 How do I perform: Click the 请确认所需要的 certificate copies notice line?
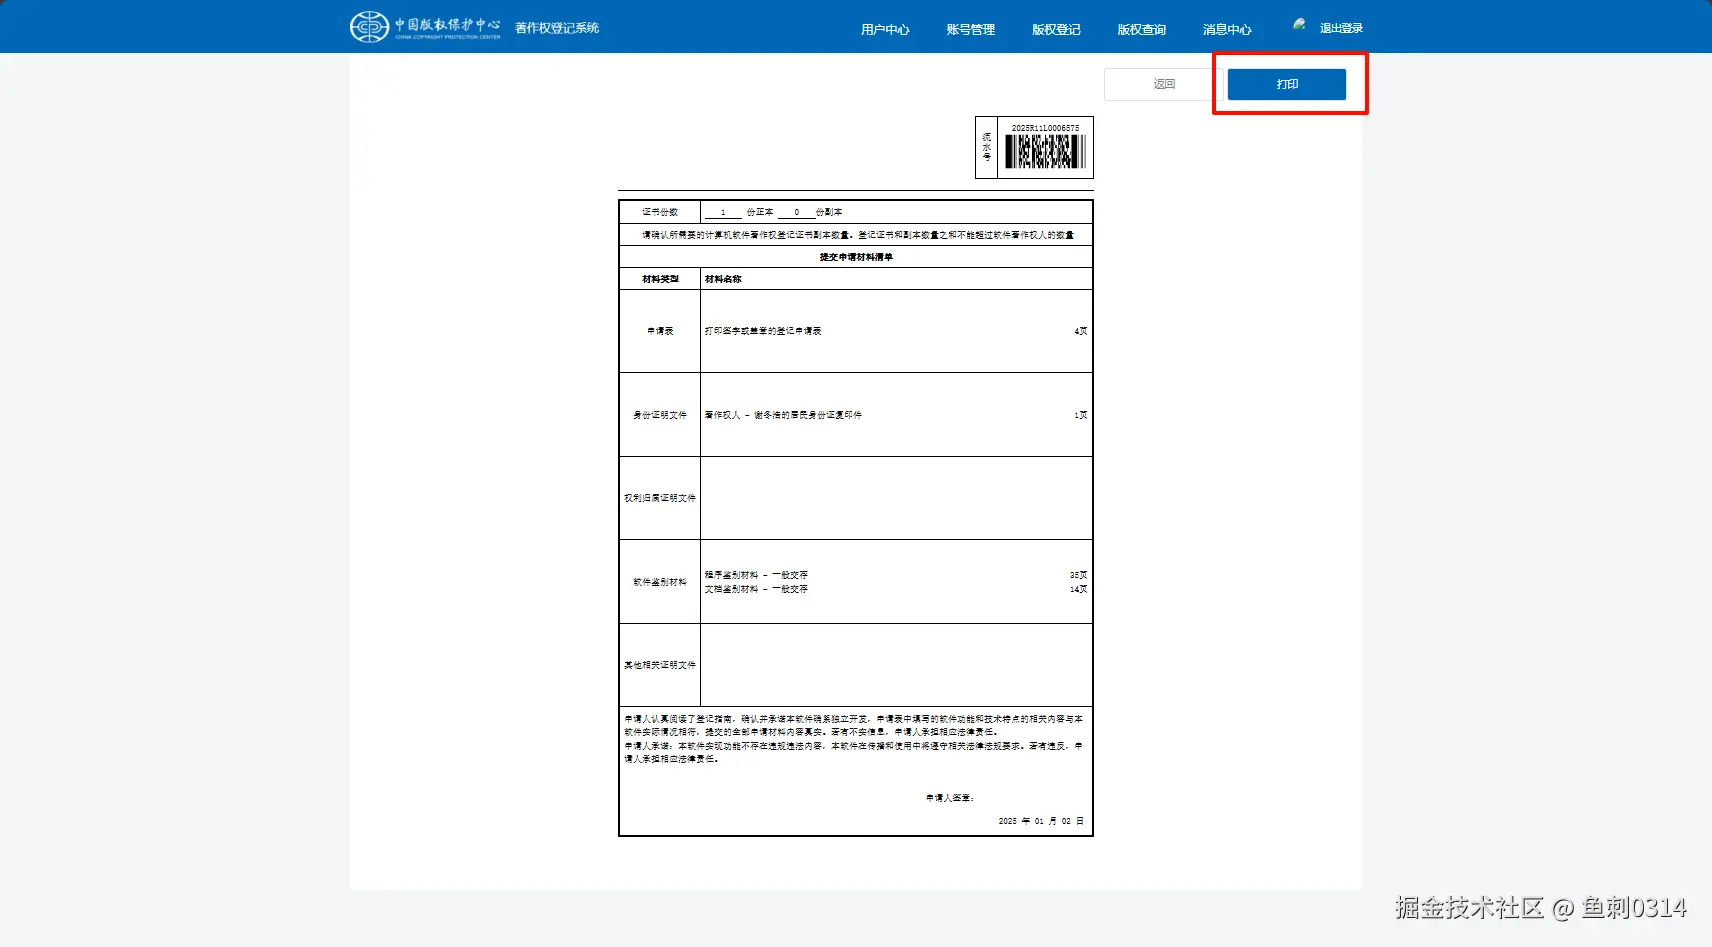(858, 235)
